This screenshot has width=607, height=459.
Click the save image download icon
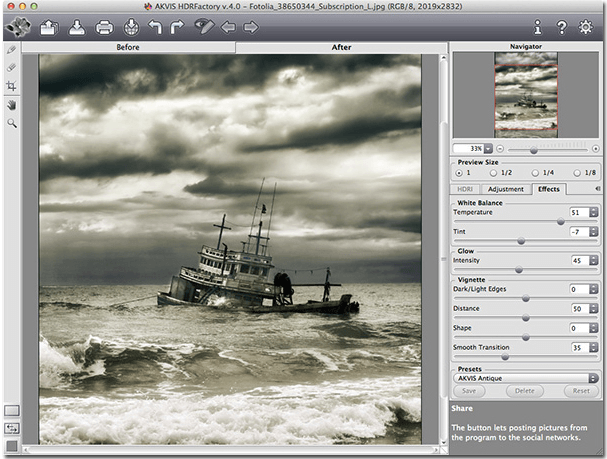click(77, 27)
